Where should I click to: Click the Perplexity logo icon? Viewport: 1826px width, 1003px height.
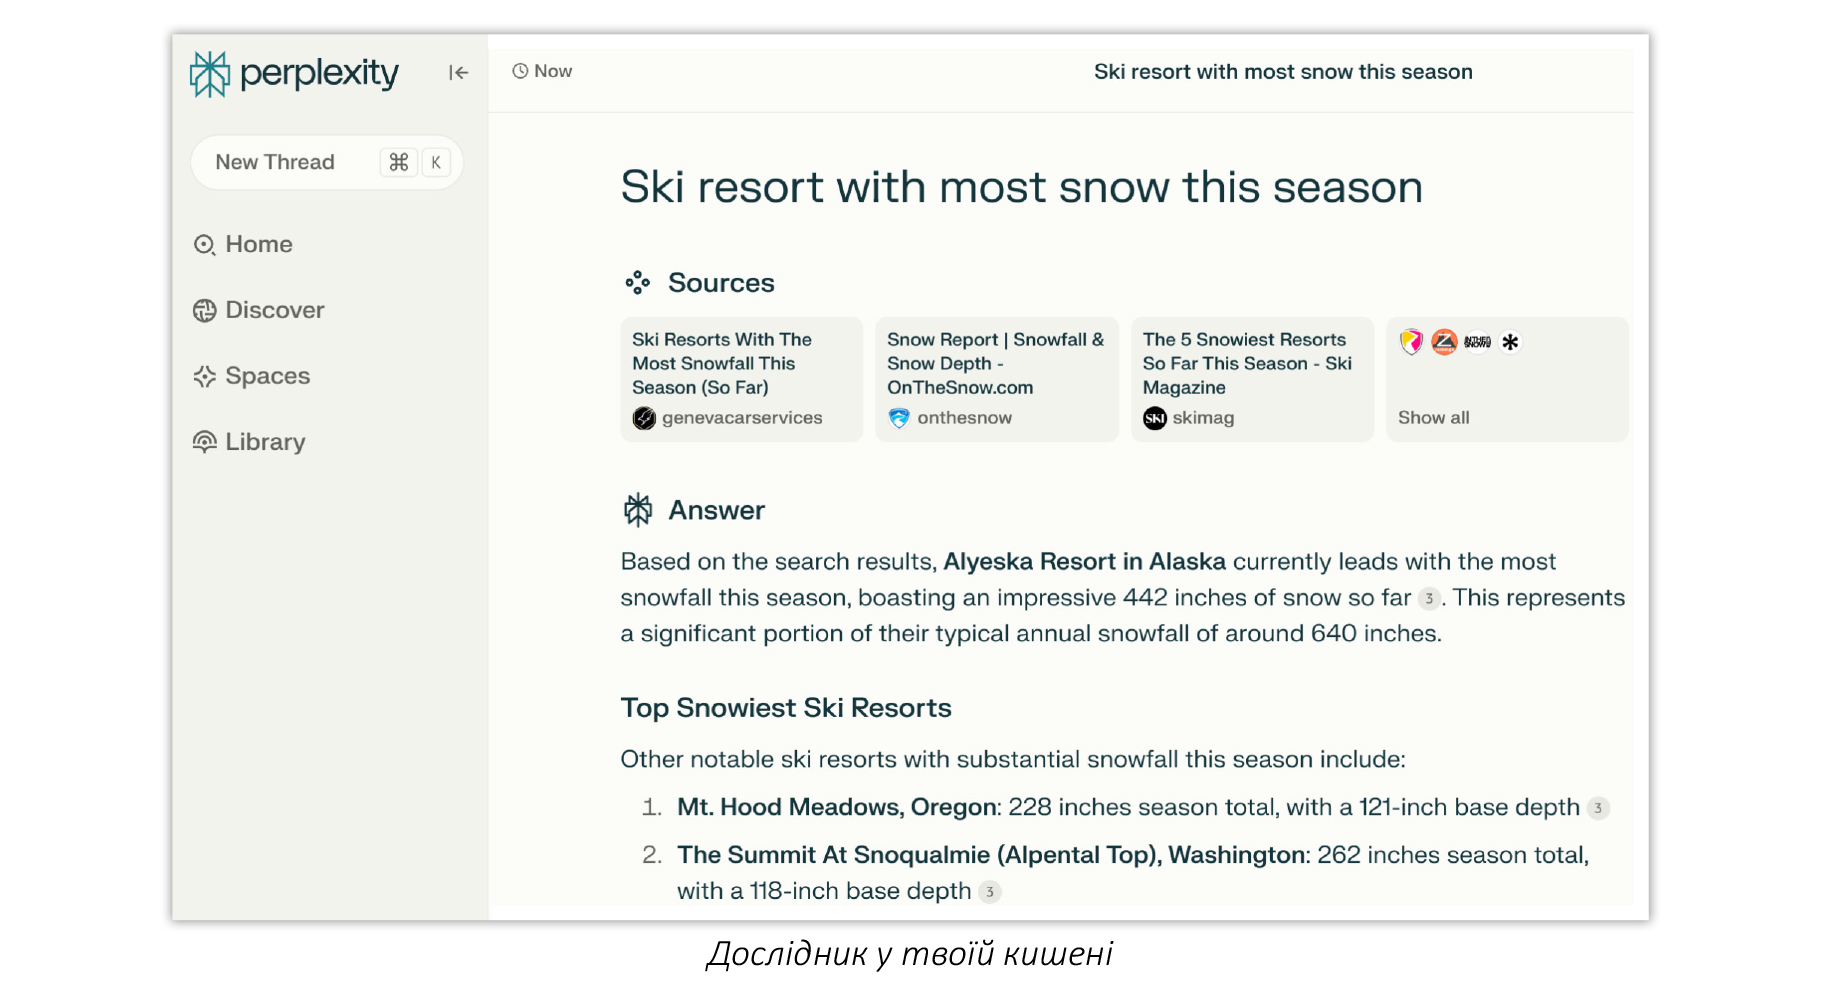[210, 74]
